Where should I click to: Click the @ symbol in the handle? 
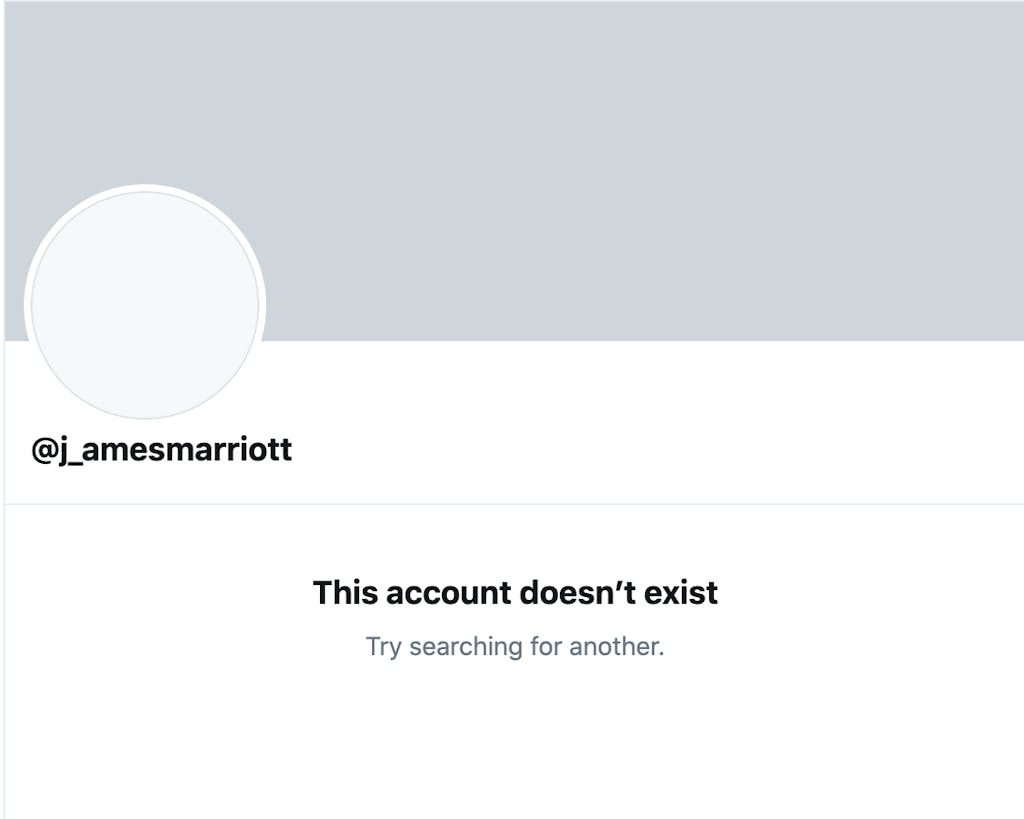(46, 449)
